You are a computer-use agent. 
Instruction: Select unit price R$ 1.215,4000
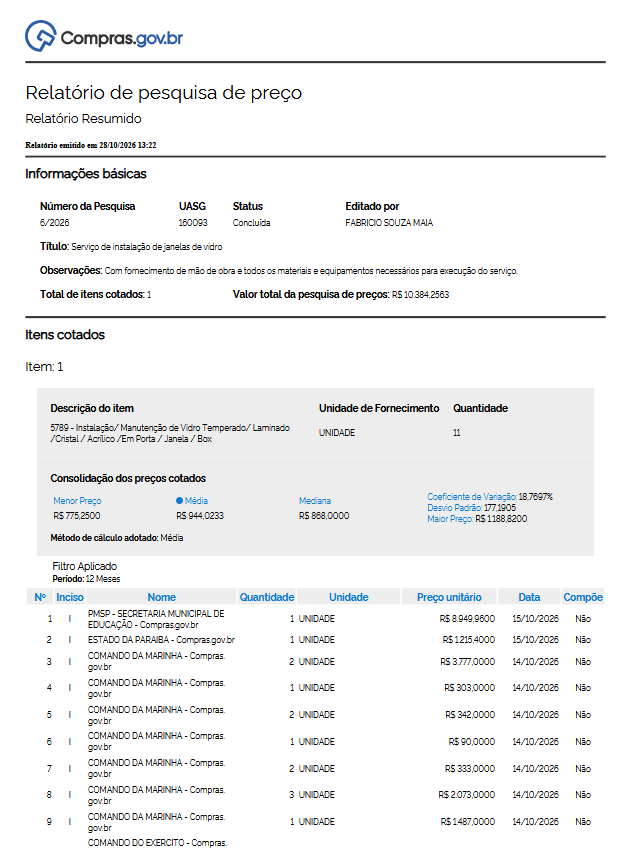coord(469,640)
